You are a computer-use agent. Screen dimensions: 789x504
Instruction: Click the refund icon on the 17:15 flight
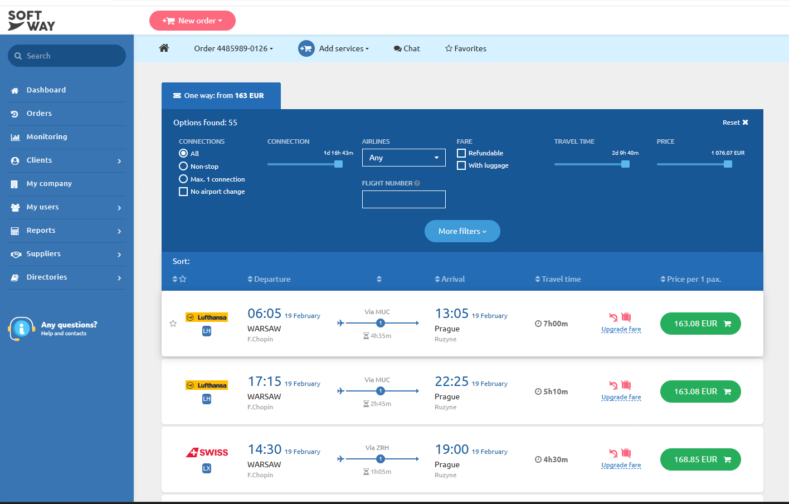(612, 385)
